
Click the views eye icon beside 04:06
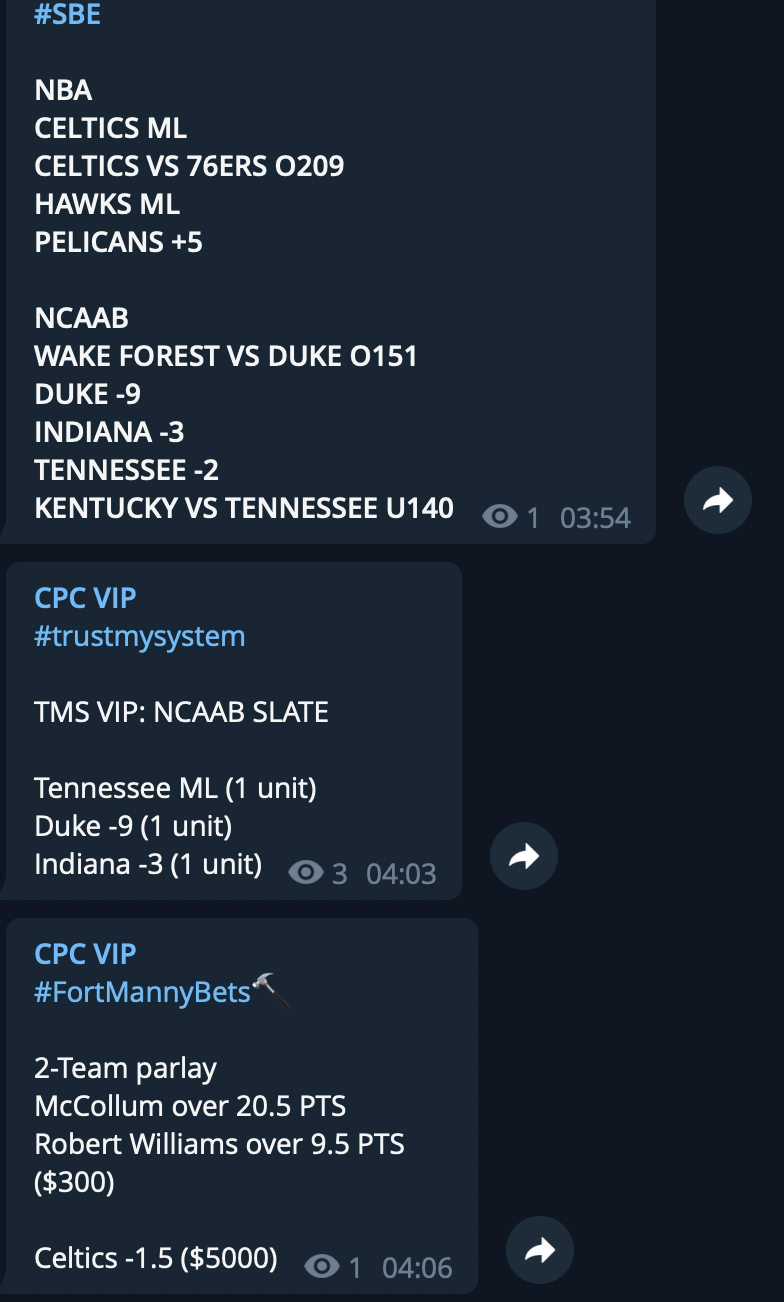click(x=322, y=1267)
